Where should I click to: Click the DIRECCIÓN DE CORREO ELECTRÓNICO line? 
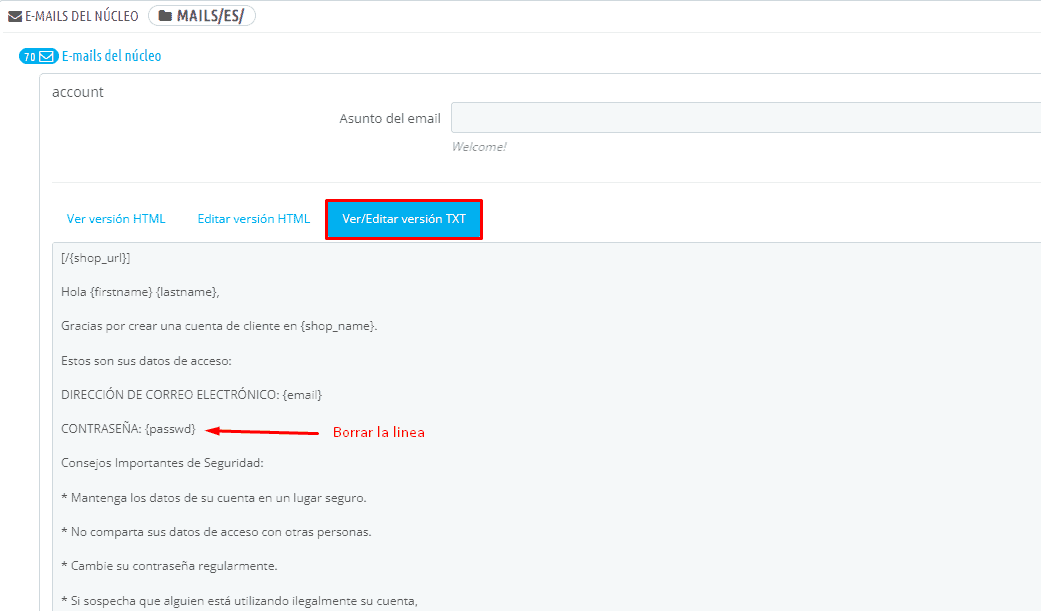click(x=191, y=395)
